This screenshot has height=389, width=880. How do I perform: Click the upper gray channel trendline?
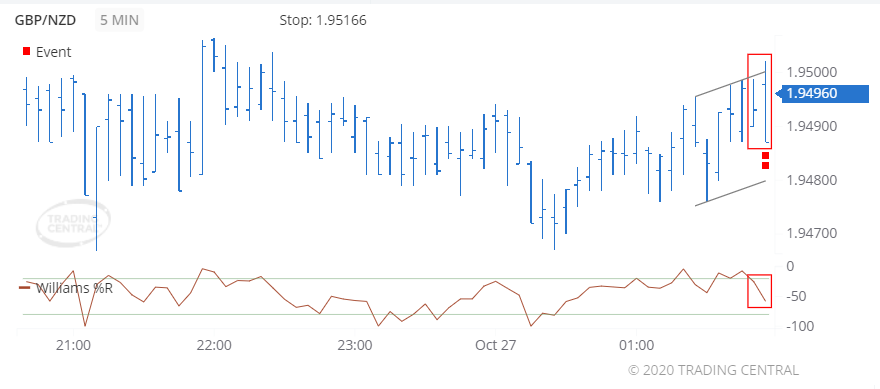click(730, 84)
